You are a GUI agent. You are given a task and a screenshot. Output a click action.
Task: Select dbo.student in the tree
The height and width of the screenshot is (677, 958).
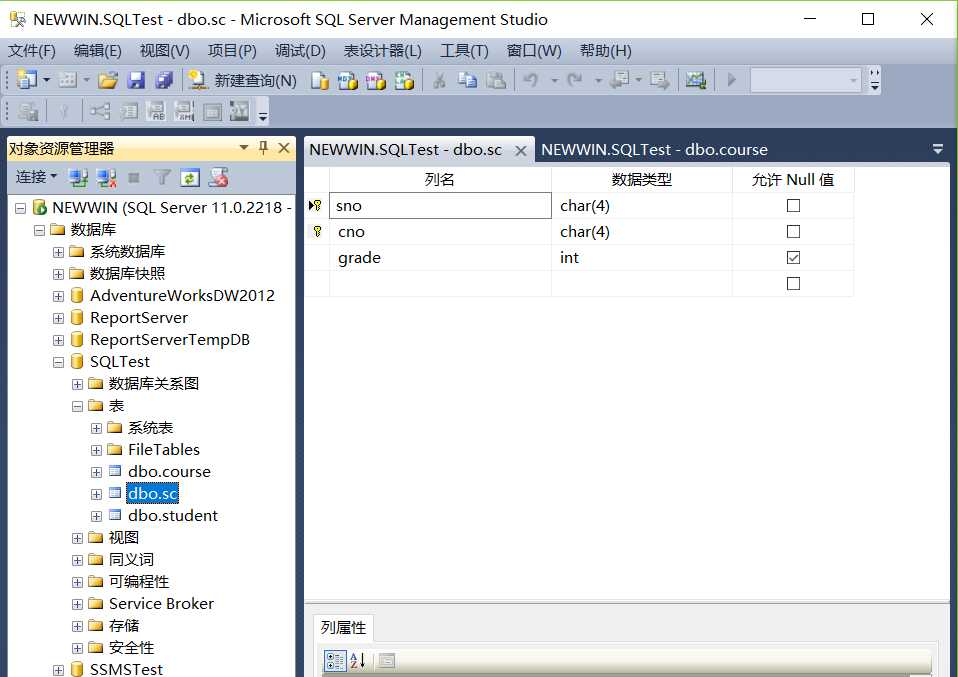click(x=173, y=516)
